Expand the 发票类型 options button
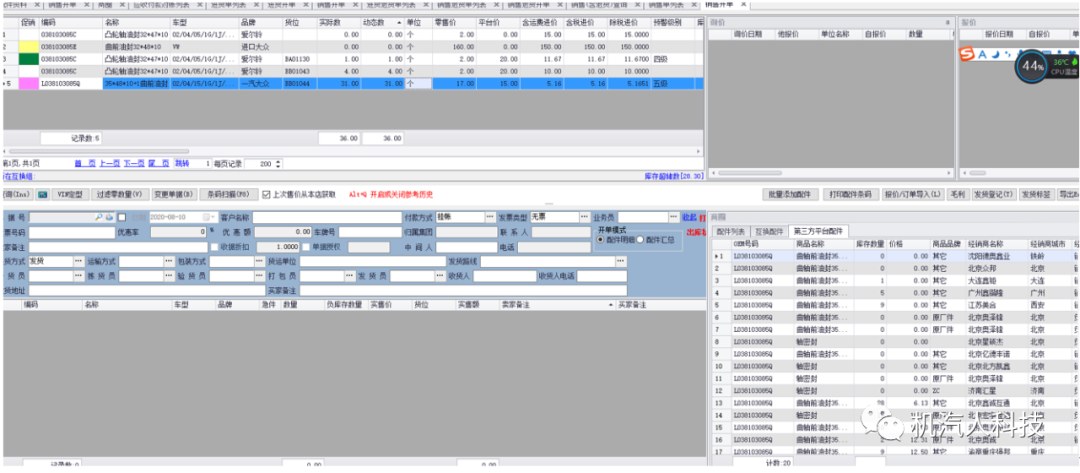 585,217
